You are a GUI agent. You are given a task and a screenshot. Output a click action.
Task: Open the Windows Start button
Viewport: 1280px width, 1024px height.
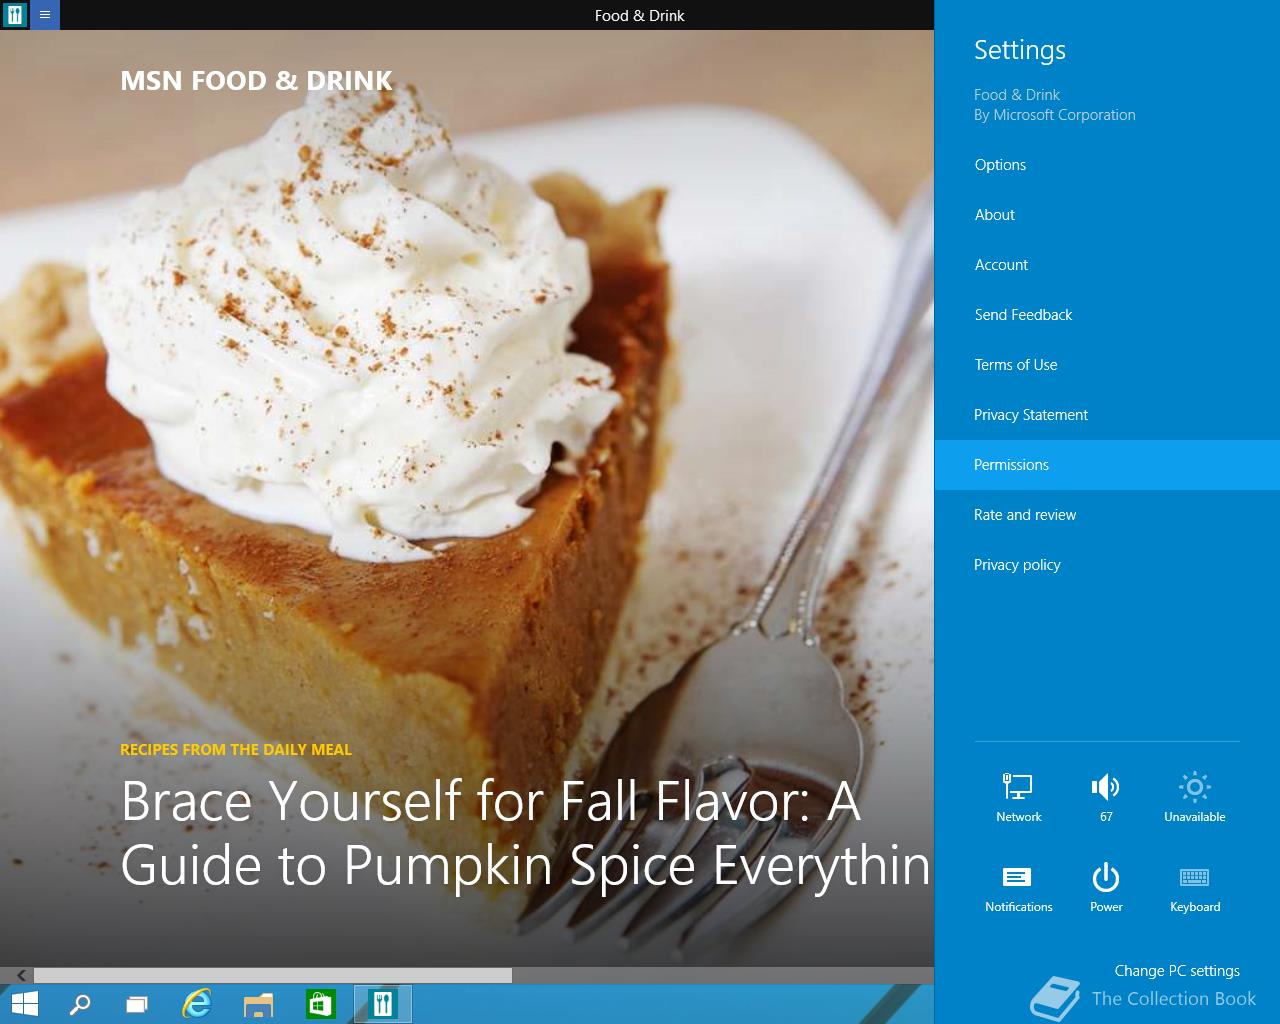tap(24, 1004)
